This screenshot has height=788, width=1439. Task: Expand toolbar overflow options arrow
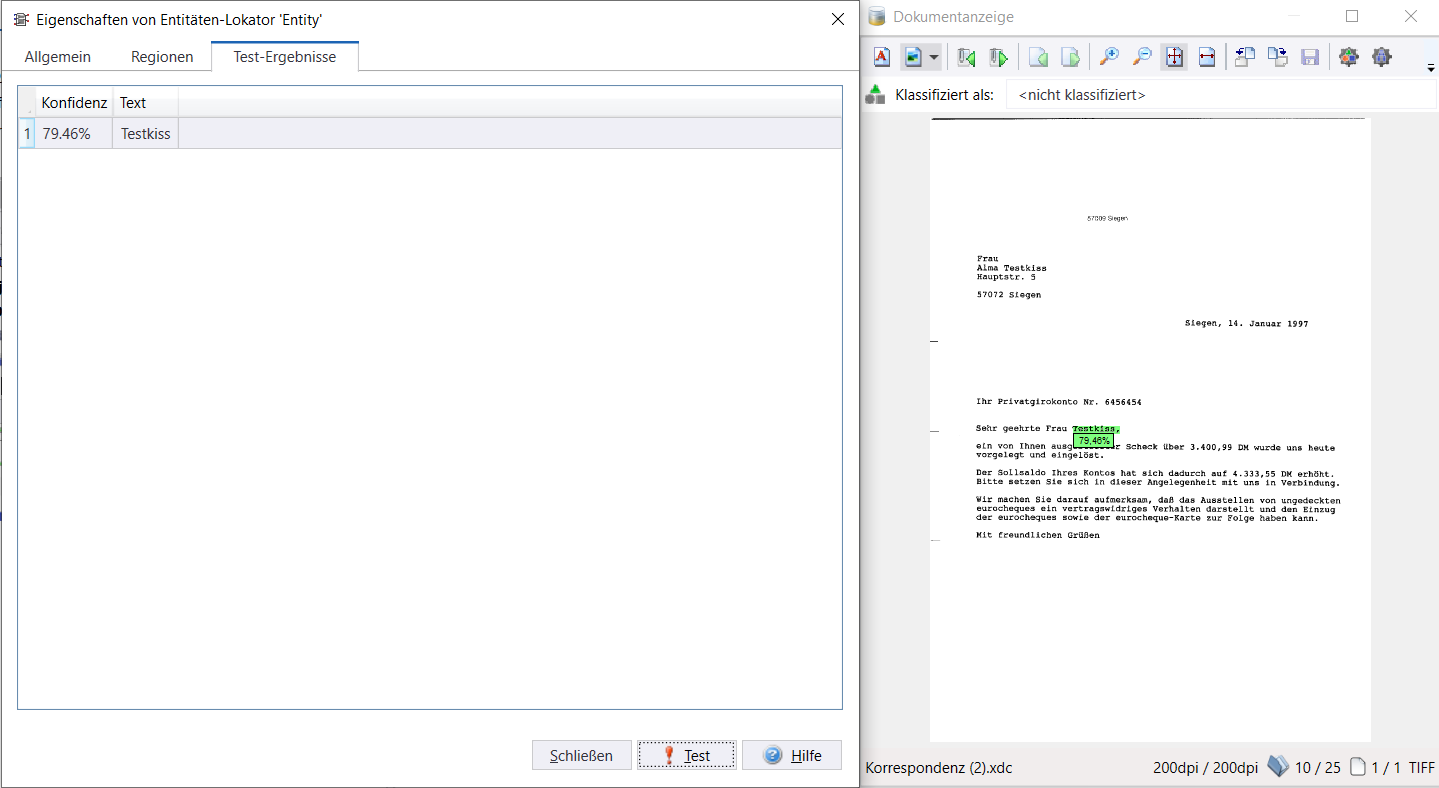point(1431,67)
